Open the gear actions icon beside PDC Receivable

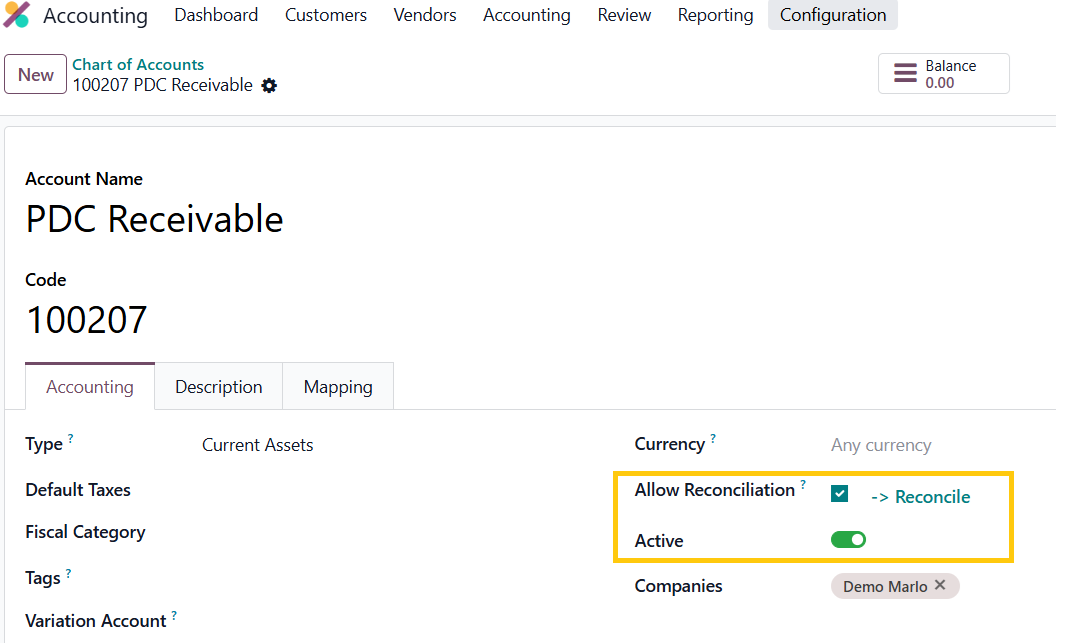click(269, 86)
